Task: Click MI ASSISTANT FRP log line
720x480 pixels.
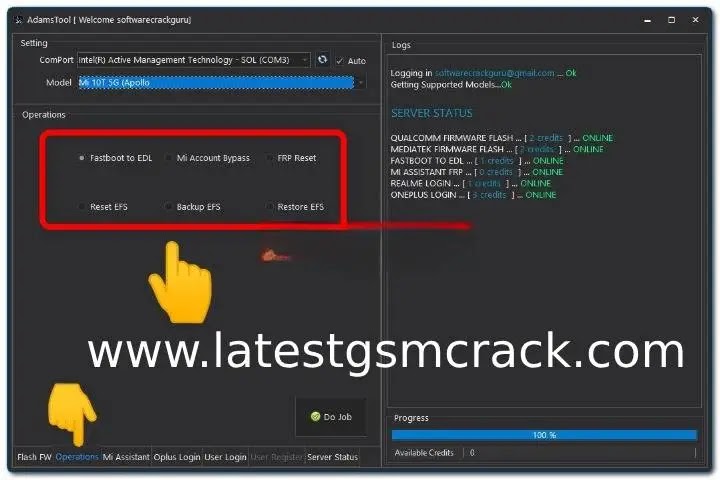Action: pos(477,172)
